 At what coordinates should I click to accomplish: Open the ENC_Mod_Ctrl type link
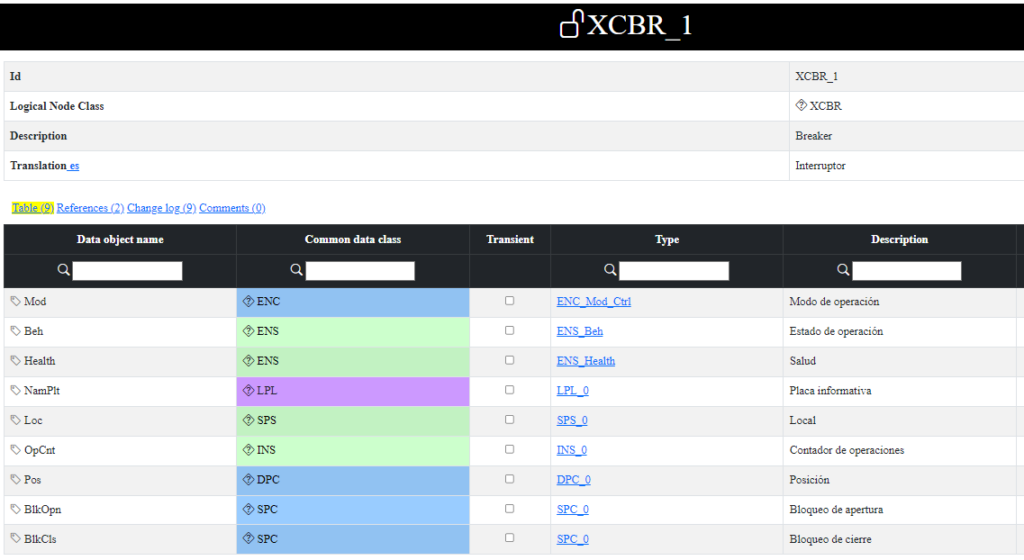(593, 301)
